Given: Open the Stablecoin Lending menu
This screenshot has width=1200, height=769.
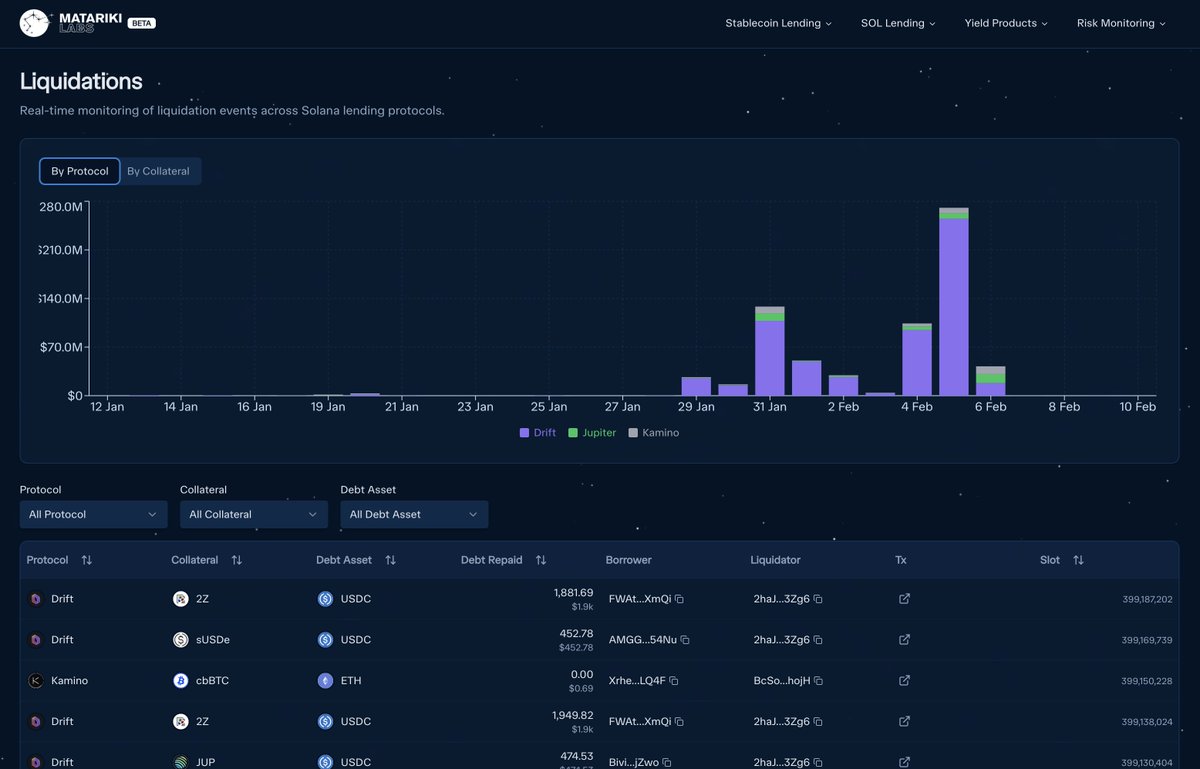Looking at the screenshot, I should tap(779, 23).
